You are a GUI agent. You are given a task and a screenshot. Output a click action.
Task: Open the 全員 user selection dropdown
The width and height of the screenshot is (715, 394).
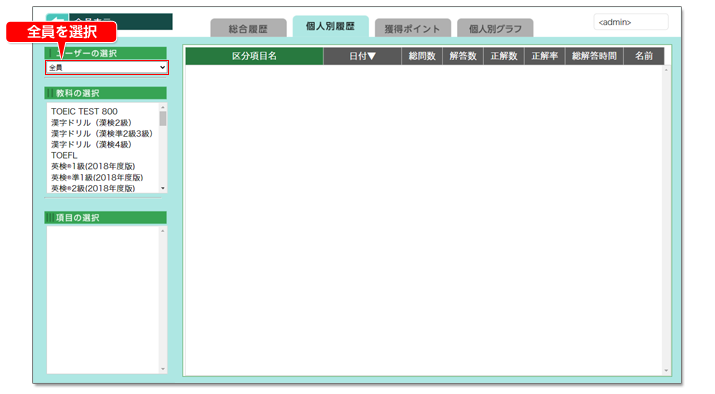[107, 67]
